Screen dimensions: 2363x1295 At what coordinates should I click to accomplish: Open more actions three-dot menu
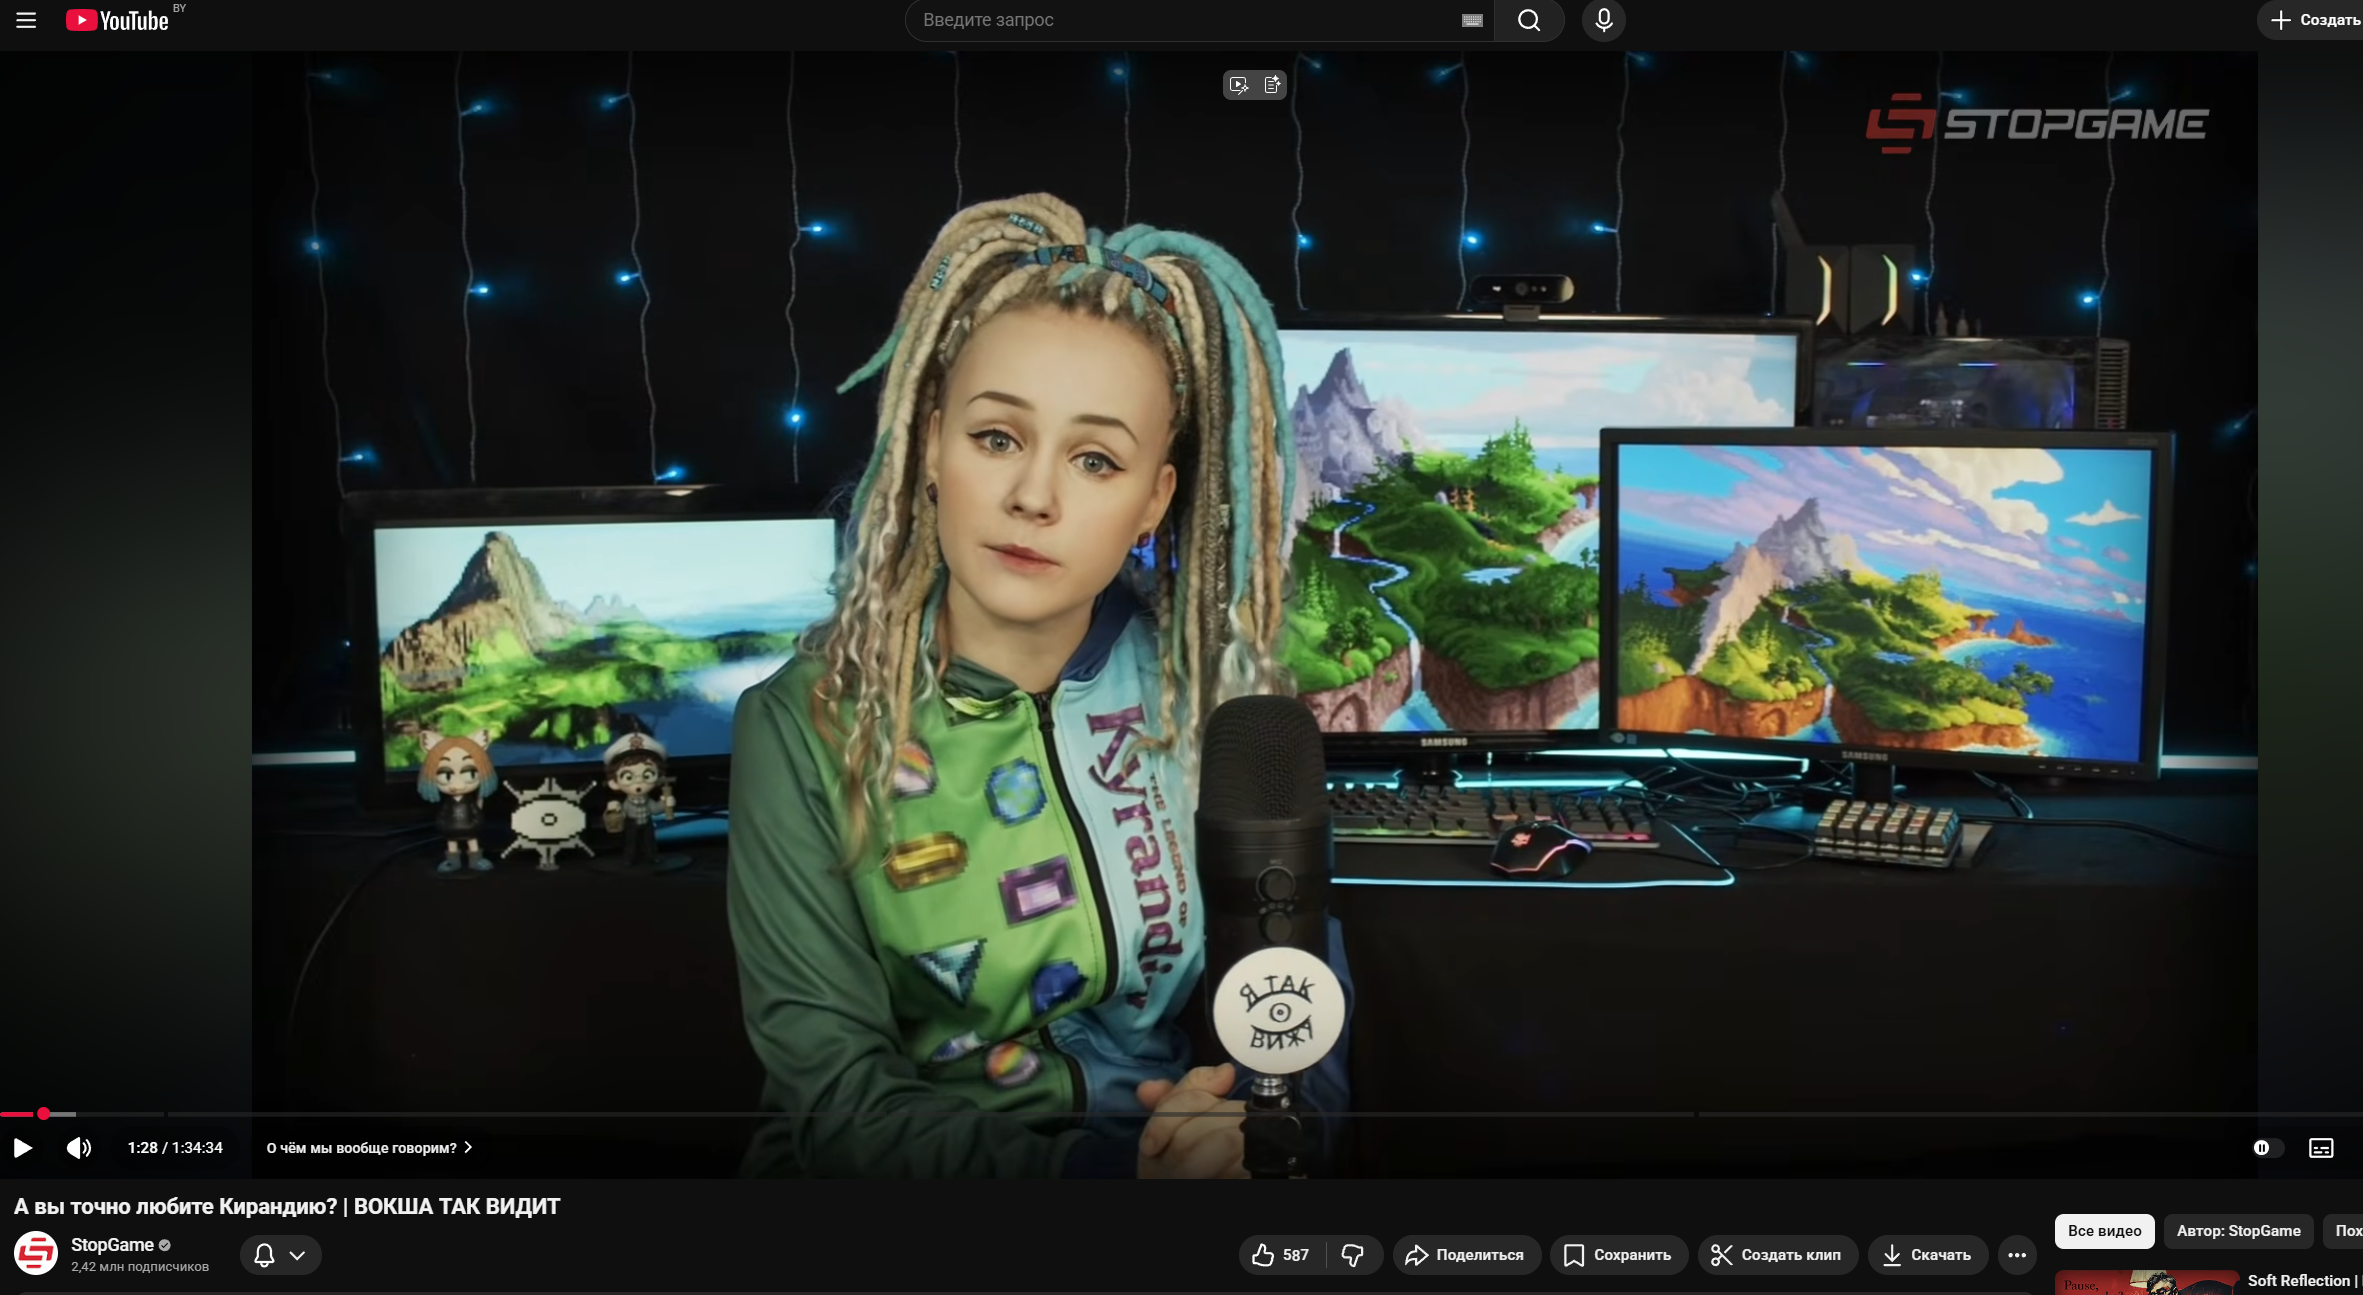2017,1255
